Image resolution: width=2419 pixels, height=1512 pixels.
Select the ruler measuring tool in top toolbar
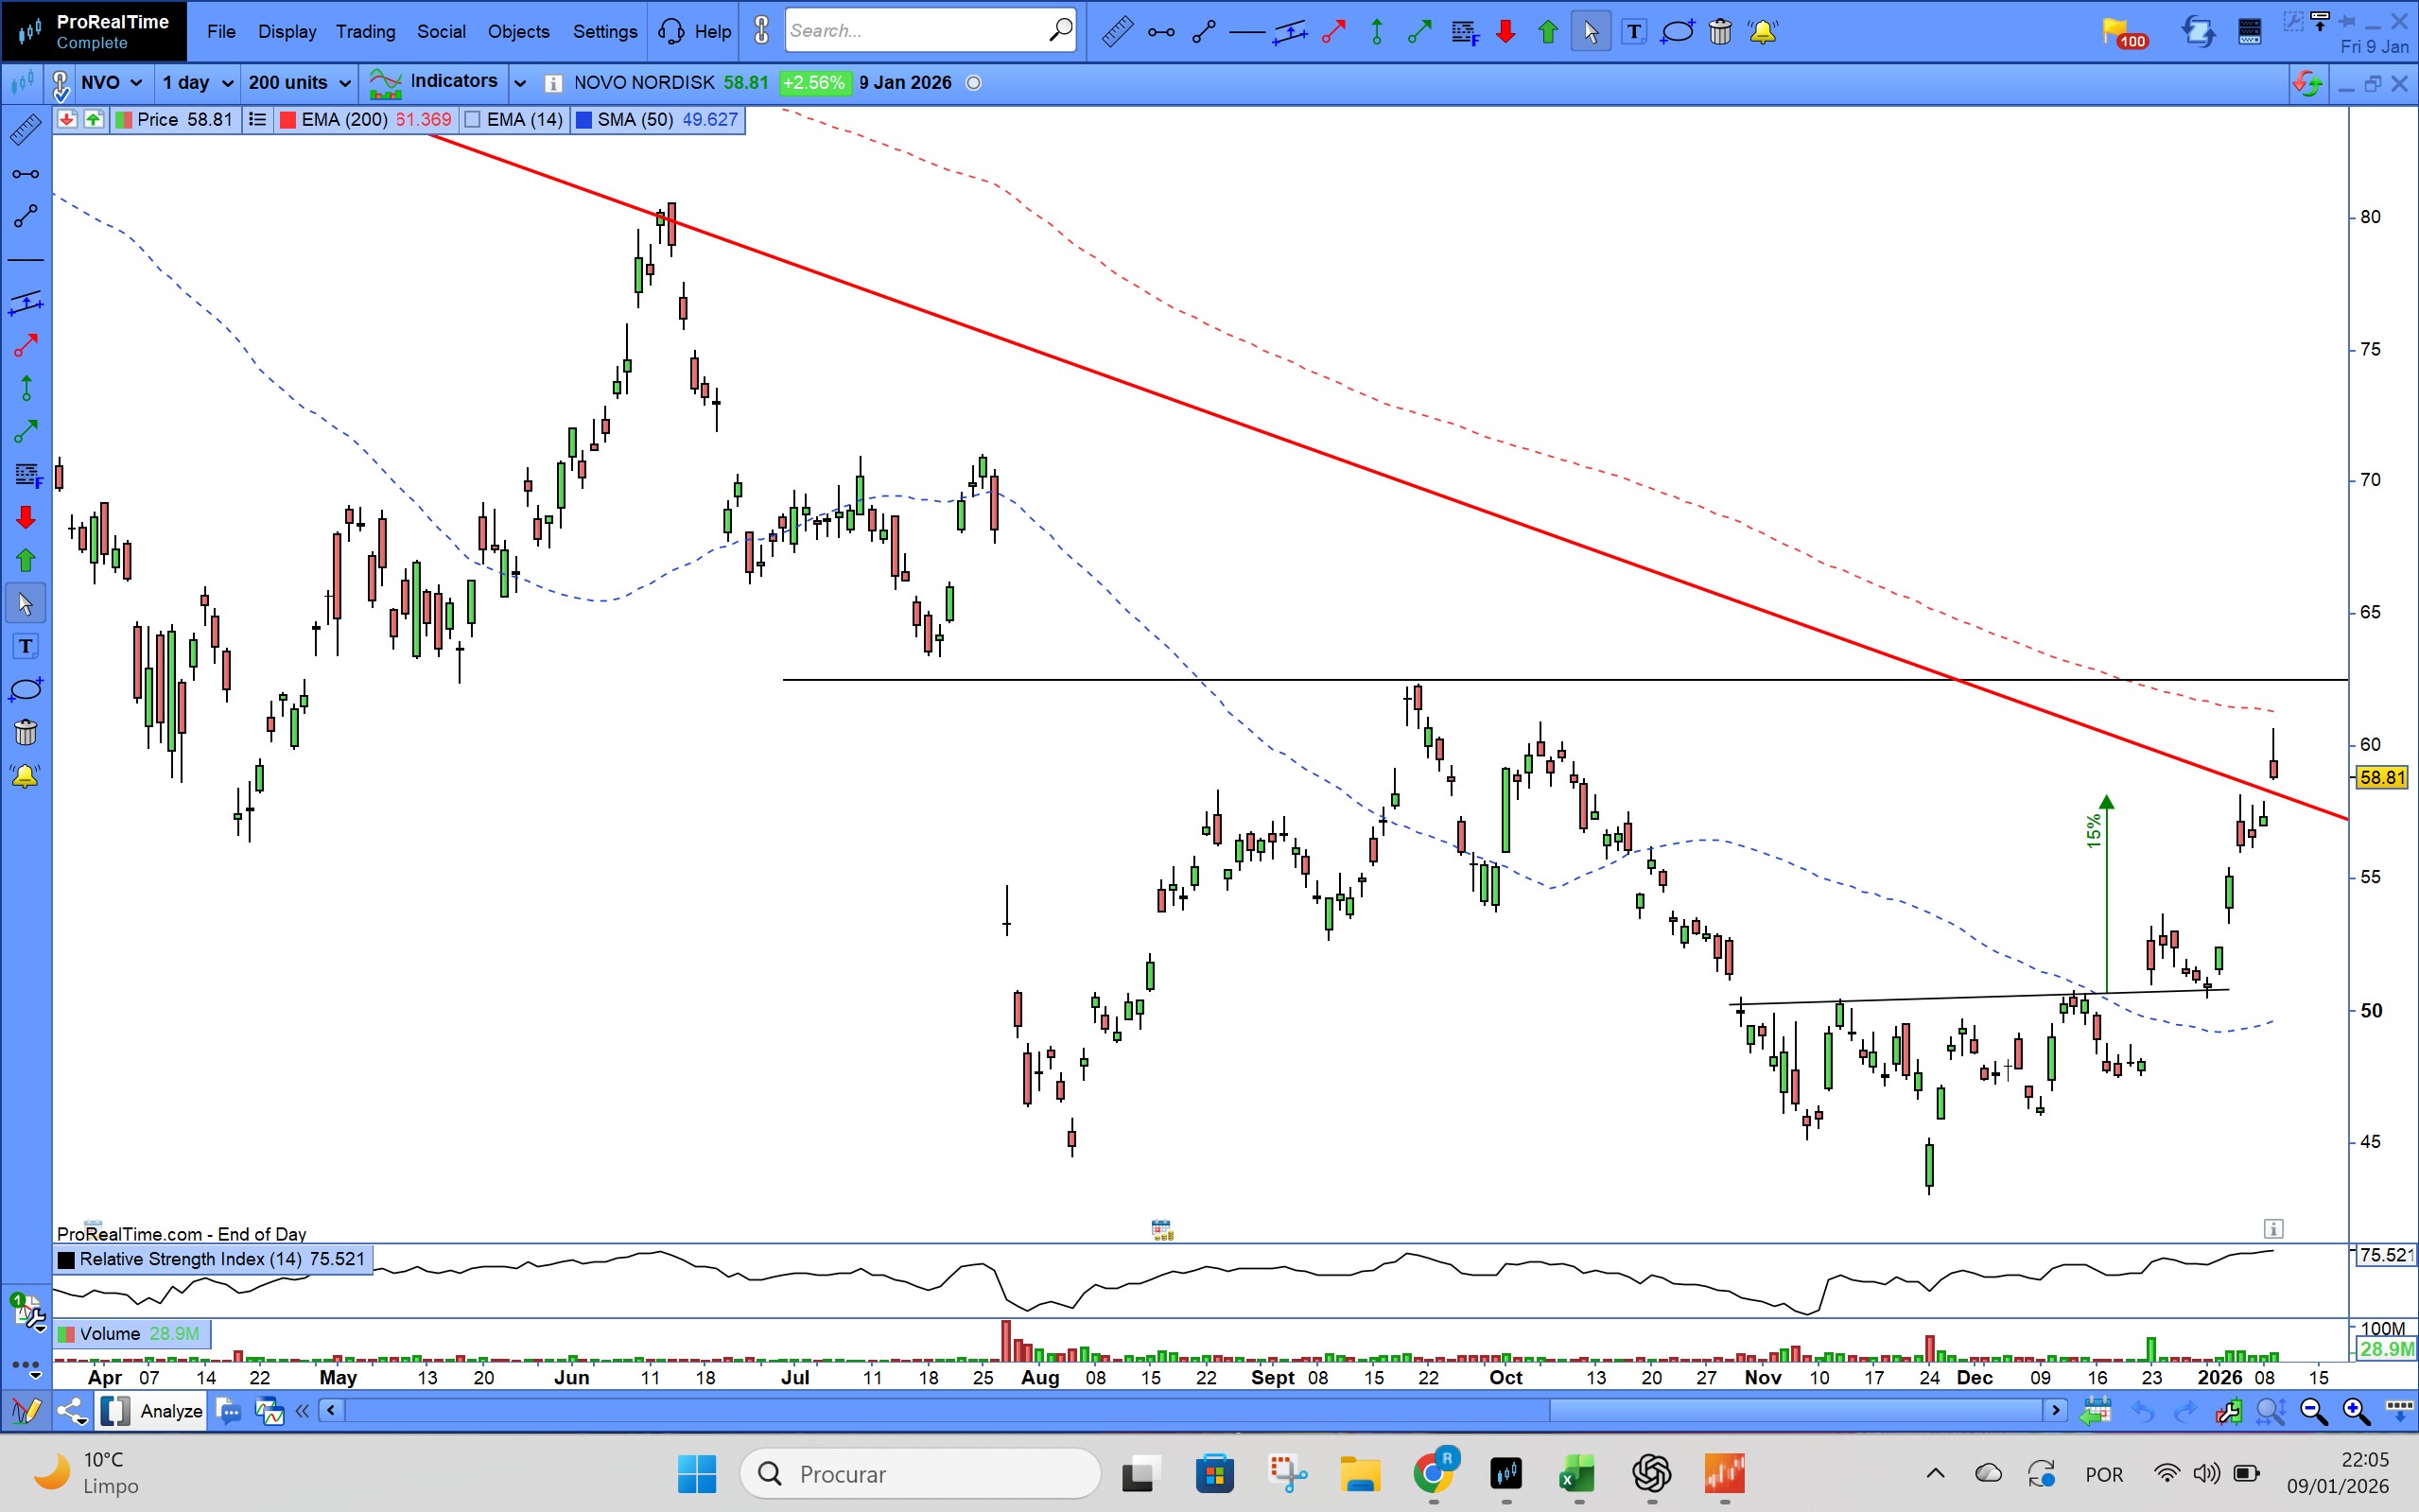point(1117,32)
